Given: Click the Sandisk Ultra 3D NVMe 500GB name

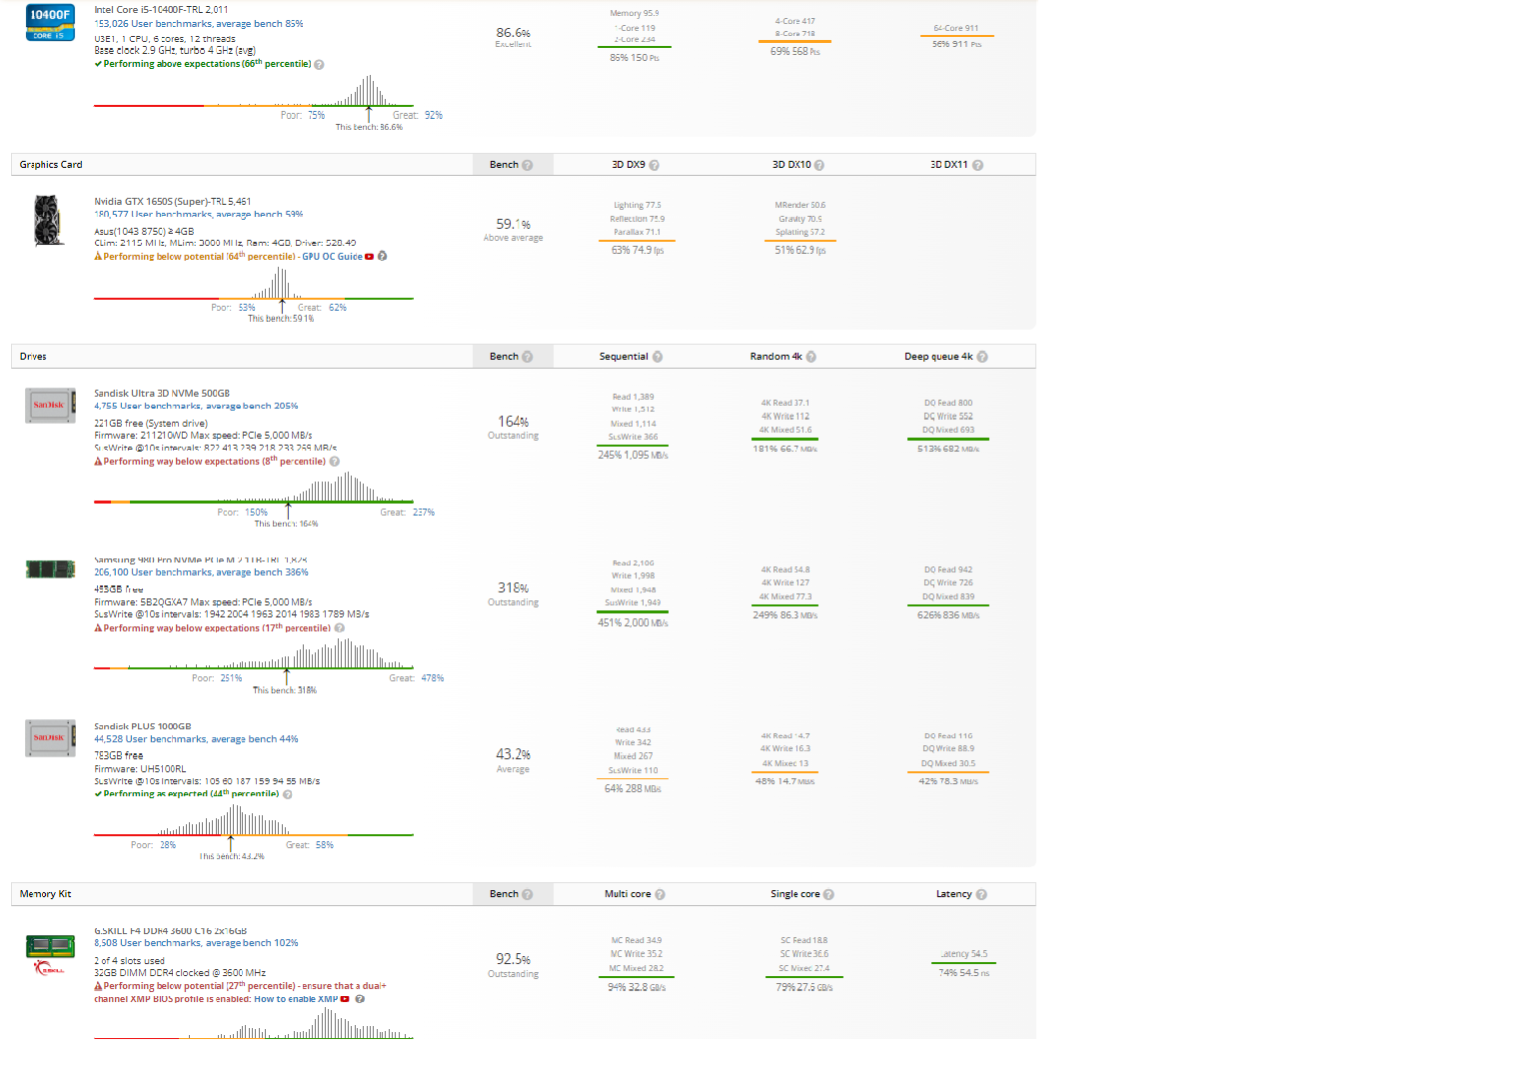Looking at the screenshot, I should pos(162,394).
